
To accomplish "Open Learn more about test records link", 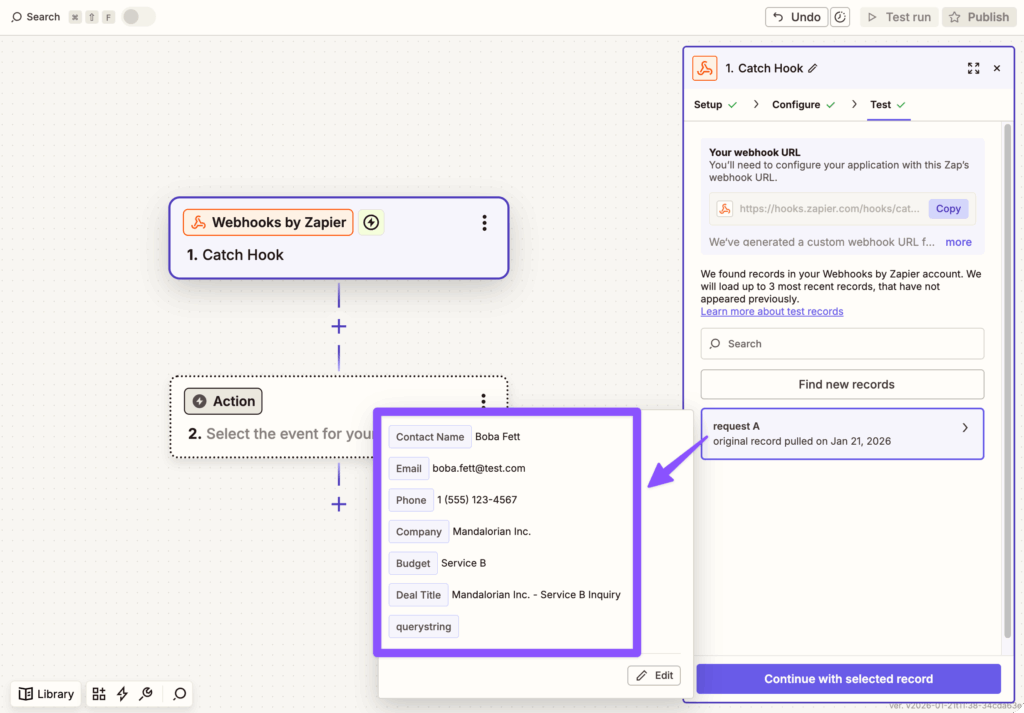I will pyautogui.click(x=772, y=311).
